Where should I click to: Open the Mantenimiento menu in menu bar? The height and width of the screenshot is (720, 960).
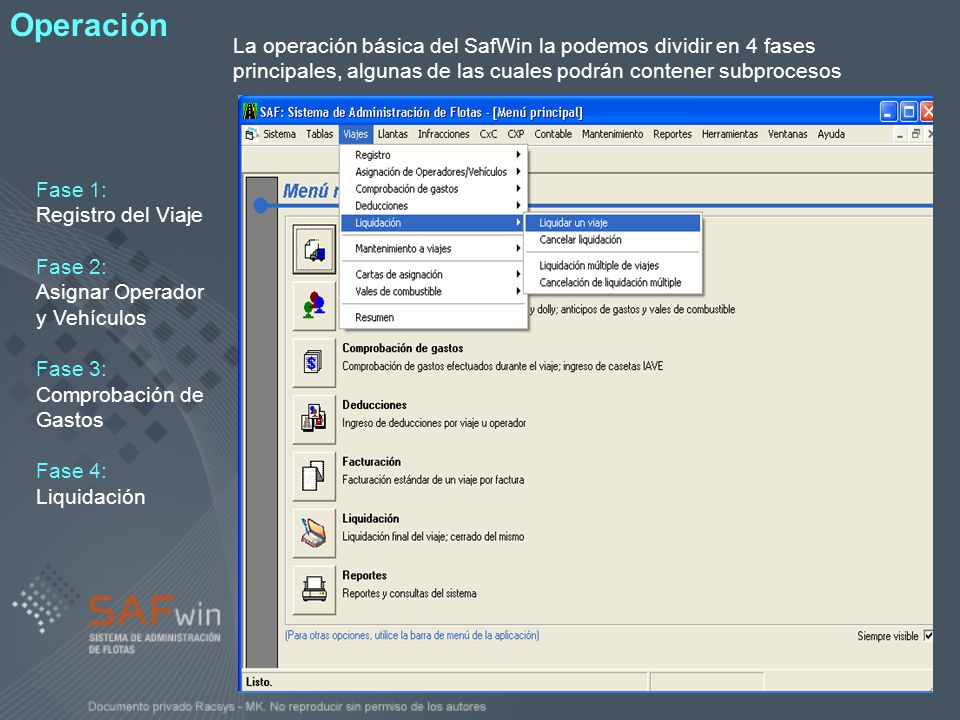tap(612, 134)
